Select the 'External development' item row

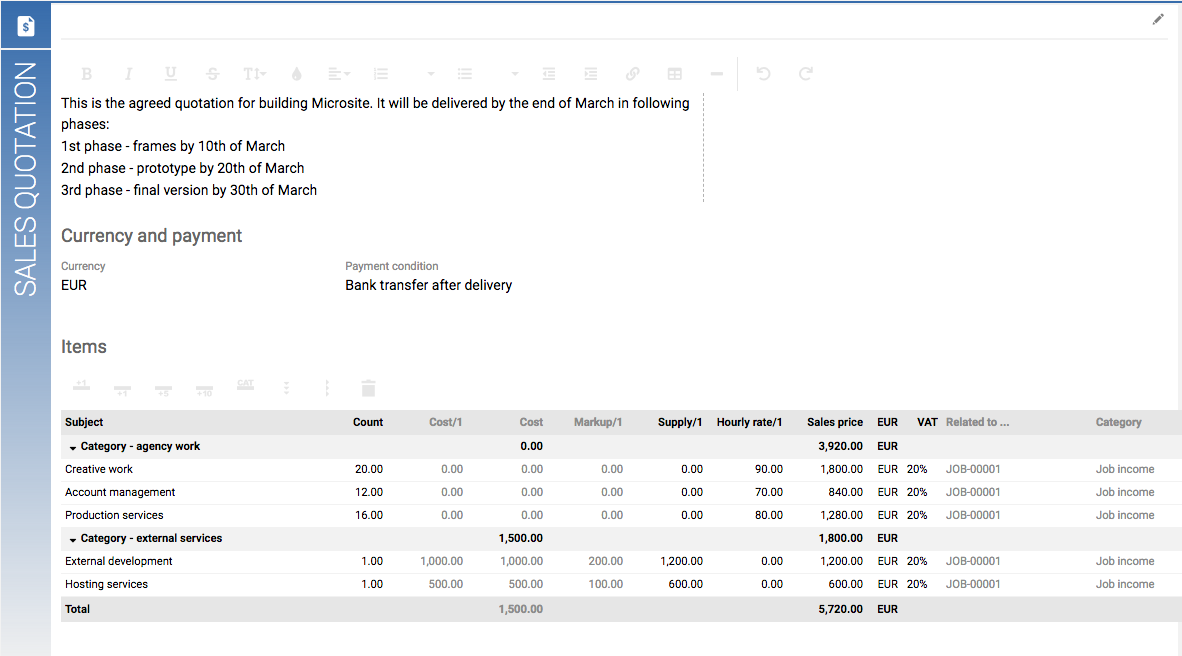[621, 561]
